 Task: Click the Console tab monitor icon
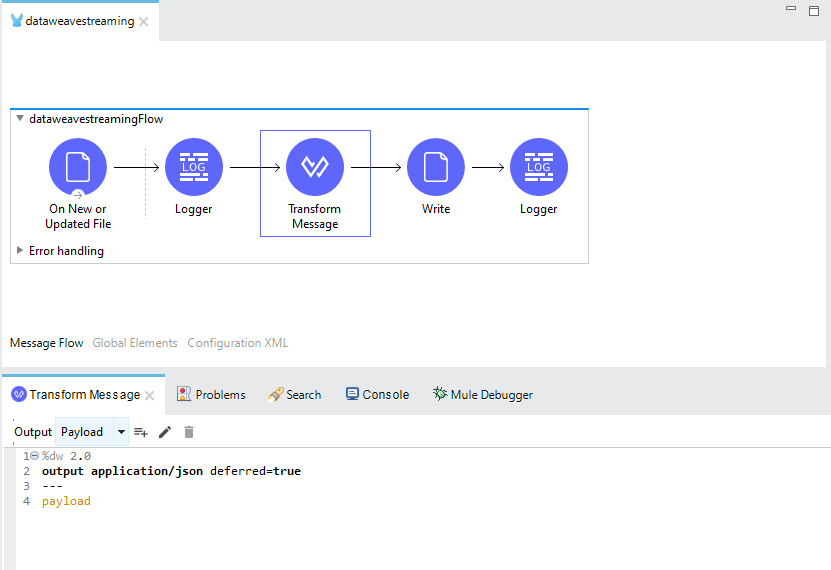pos(352,394)
